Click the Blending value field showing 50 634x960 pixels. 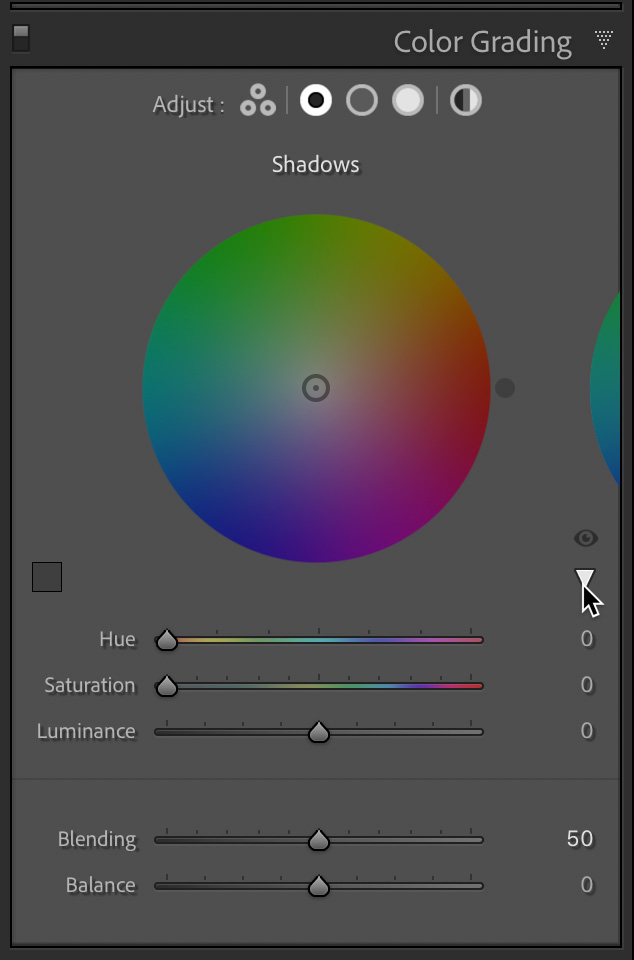point(580,839)
